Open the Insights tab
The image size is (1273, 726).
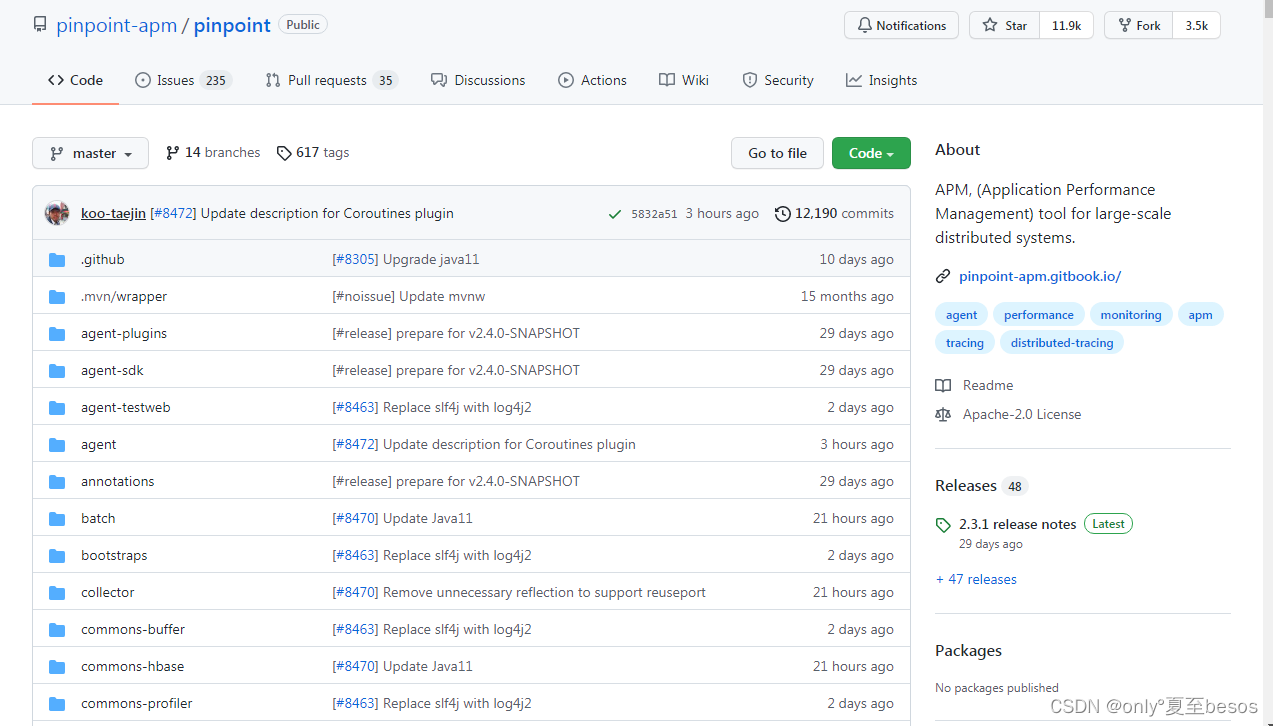pos(881,80)
